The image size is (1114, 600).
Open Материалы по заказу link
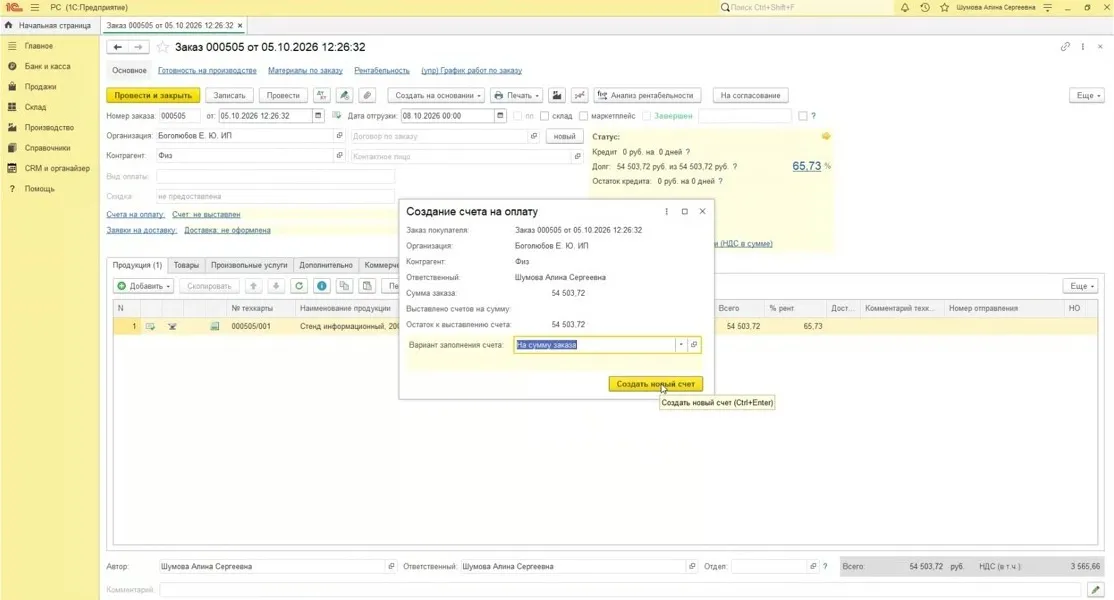pos(305,70)
